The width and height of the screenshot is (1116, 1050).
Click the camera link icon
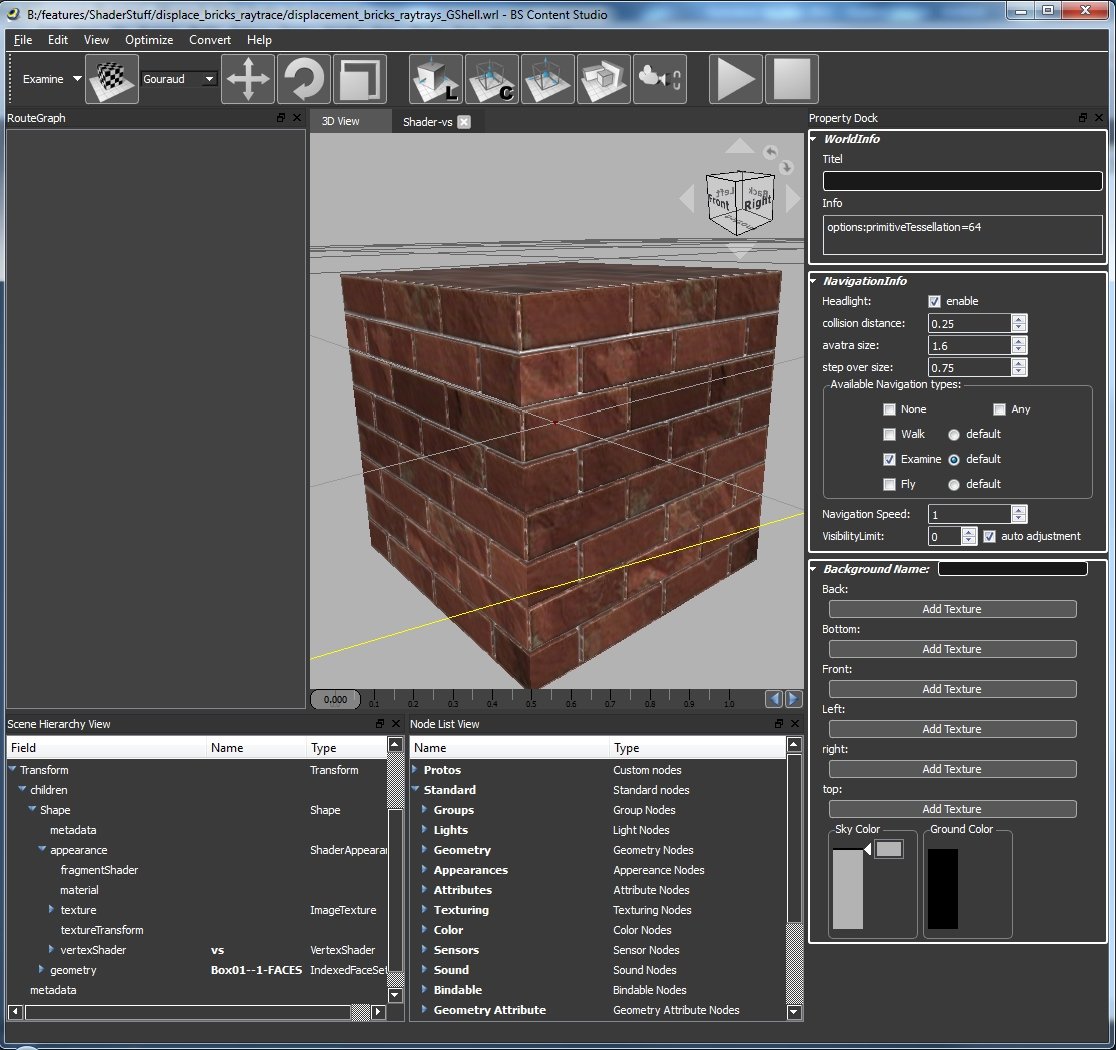tap(659, 79)
